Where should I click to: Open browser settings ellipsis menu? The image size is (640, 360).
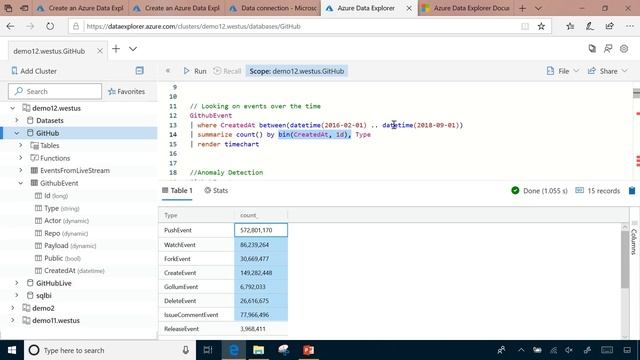point(629,26)
